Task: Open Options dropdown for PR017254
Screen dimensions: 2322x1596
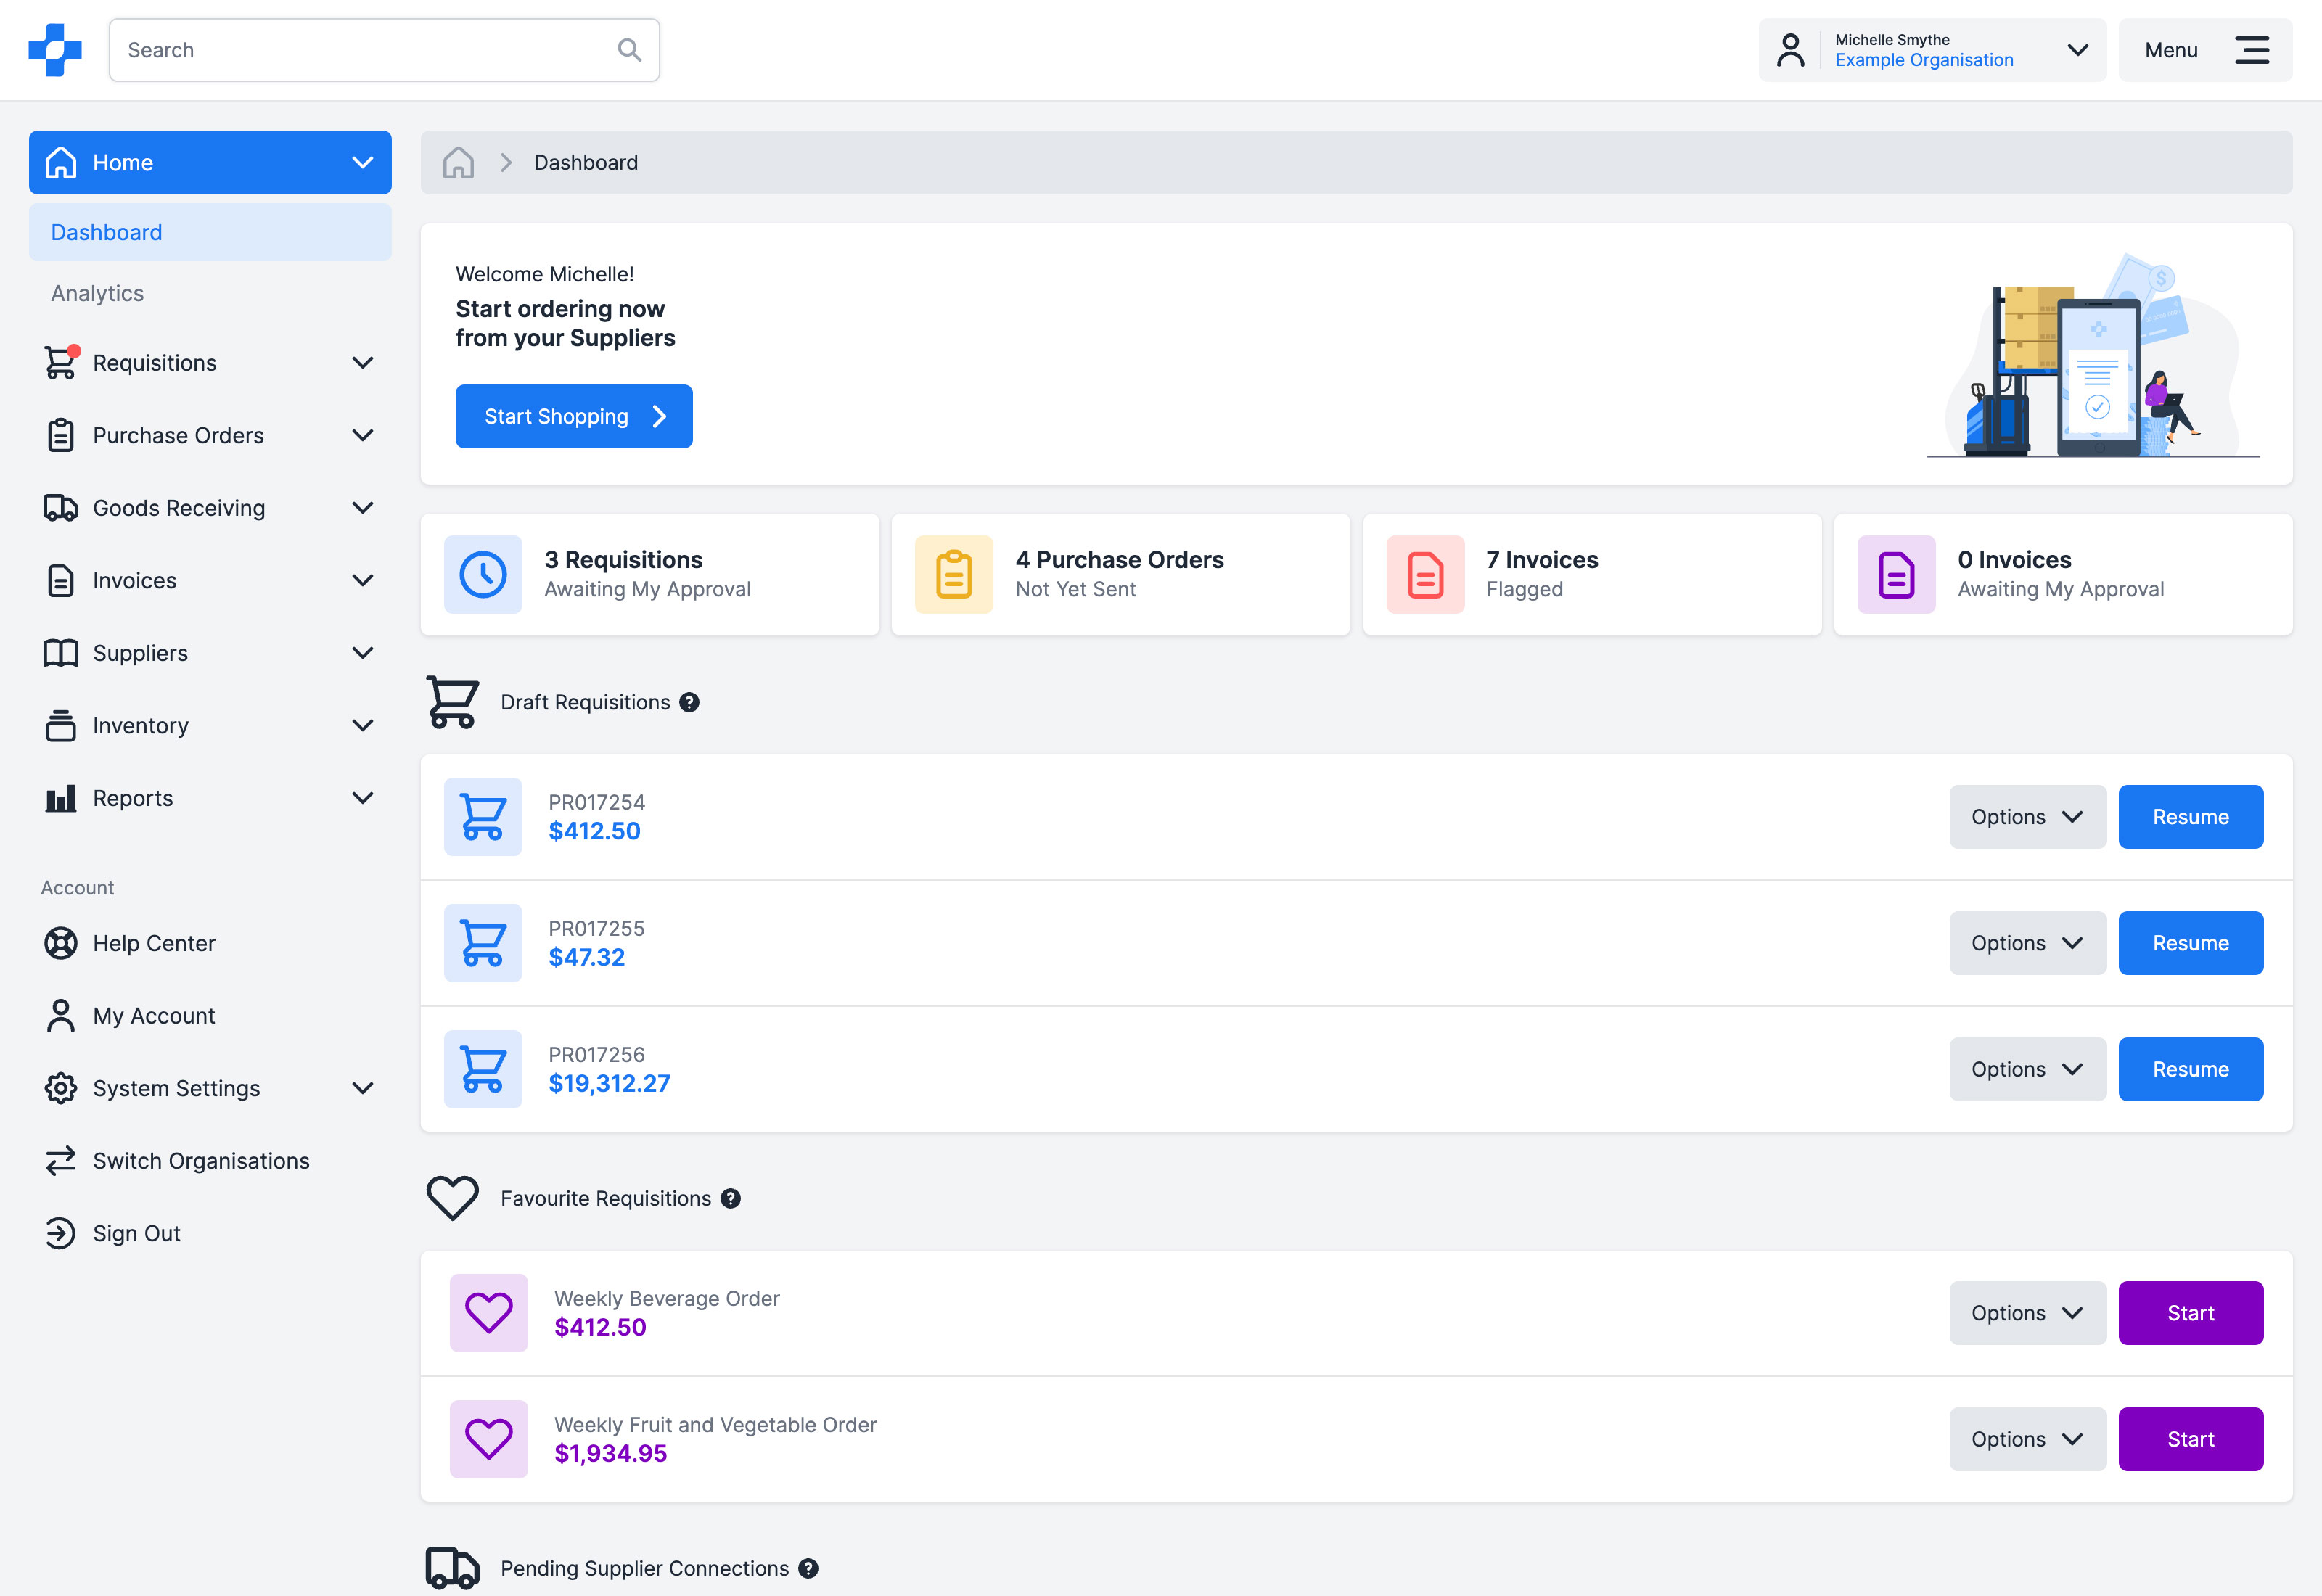Action: click(x=2027, y=817)
